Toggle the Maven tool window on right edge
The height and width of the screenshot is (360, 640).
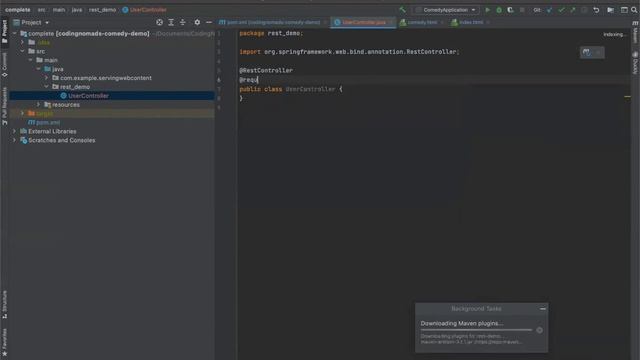(x=636, y=32)
